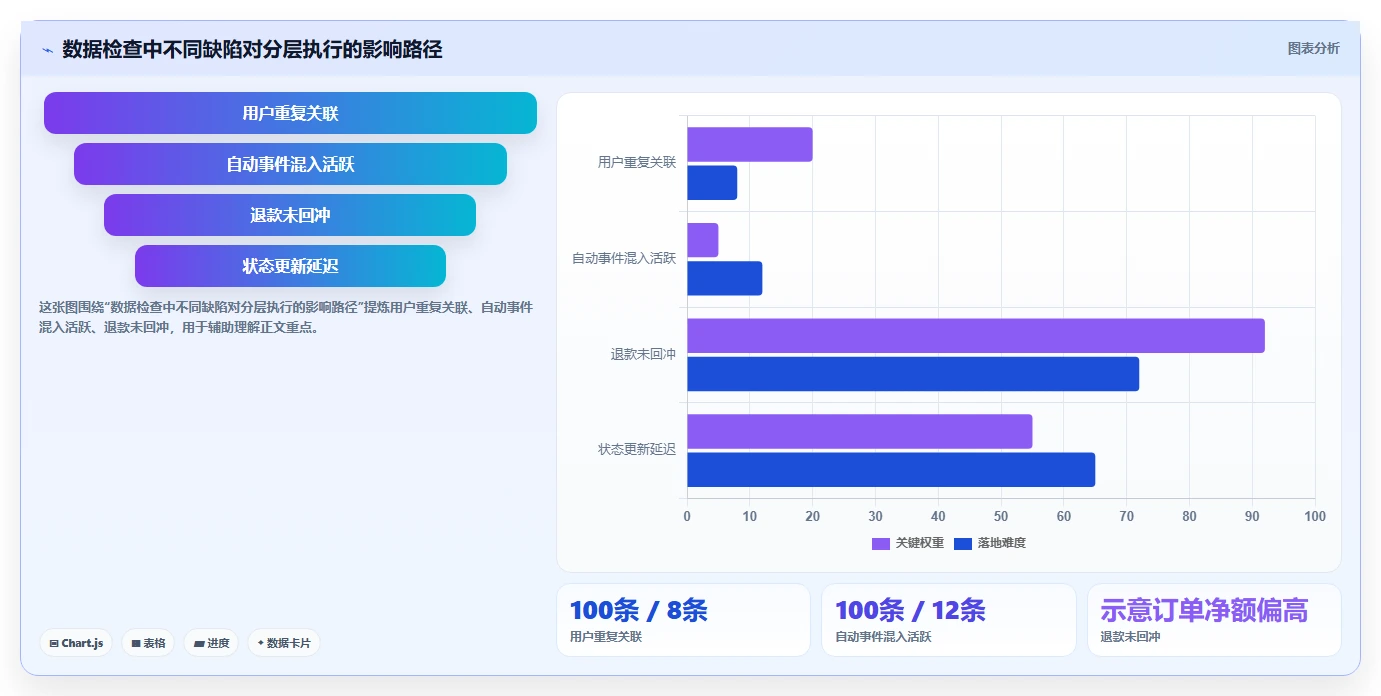This screenshot has width=1381, height=696.
Task: Click the 100条 / 8条 data card
Action: coord(683,620)
